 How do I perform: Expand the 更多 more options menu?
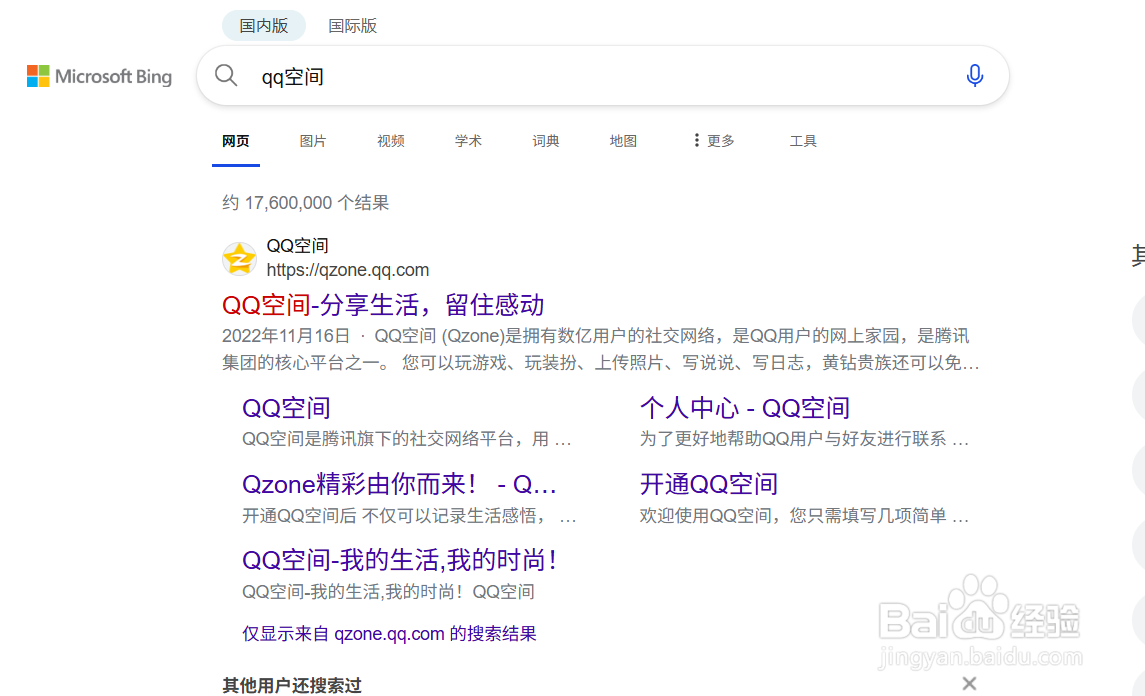tap(711, 141)
